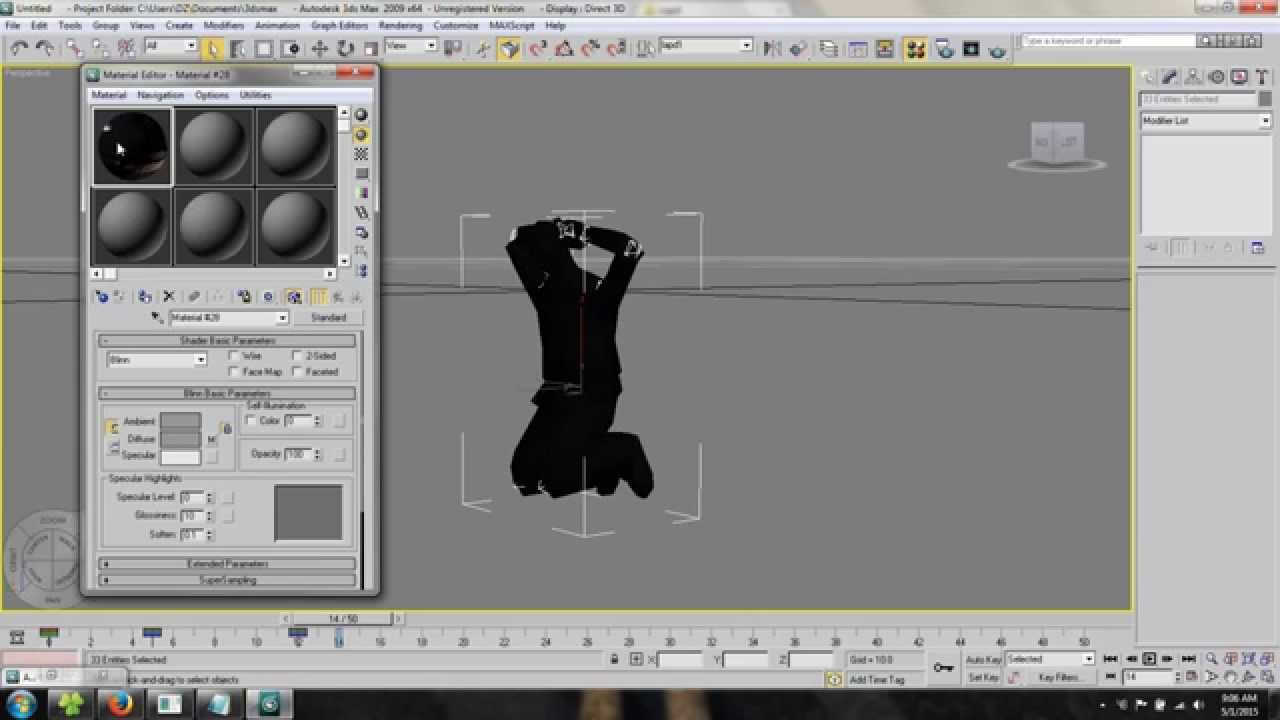This screenshot has height=720, width=1280.
Task: Click Get Material in Material Editor
Action: click(102, 296)
